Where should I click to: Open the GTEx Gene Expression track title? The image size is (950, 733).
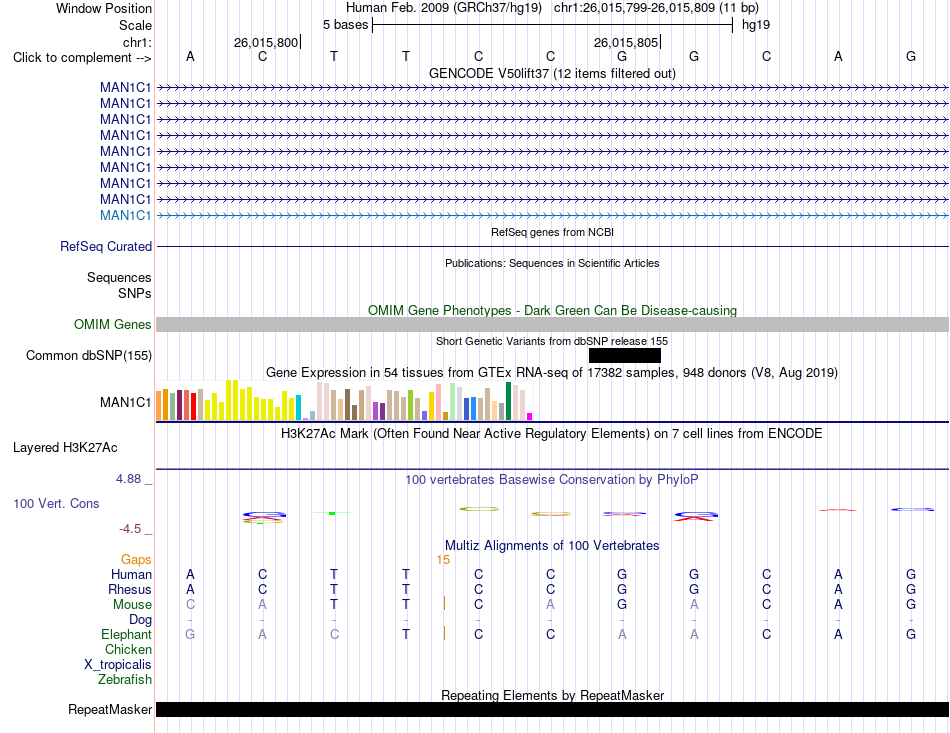[552, 373]
